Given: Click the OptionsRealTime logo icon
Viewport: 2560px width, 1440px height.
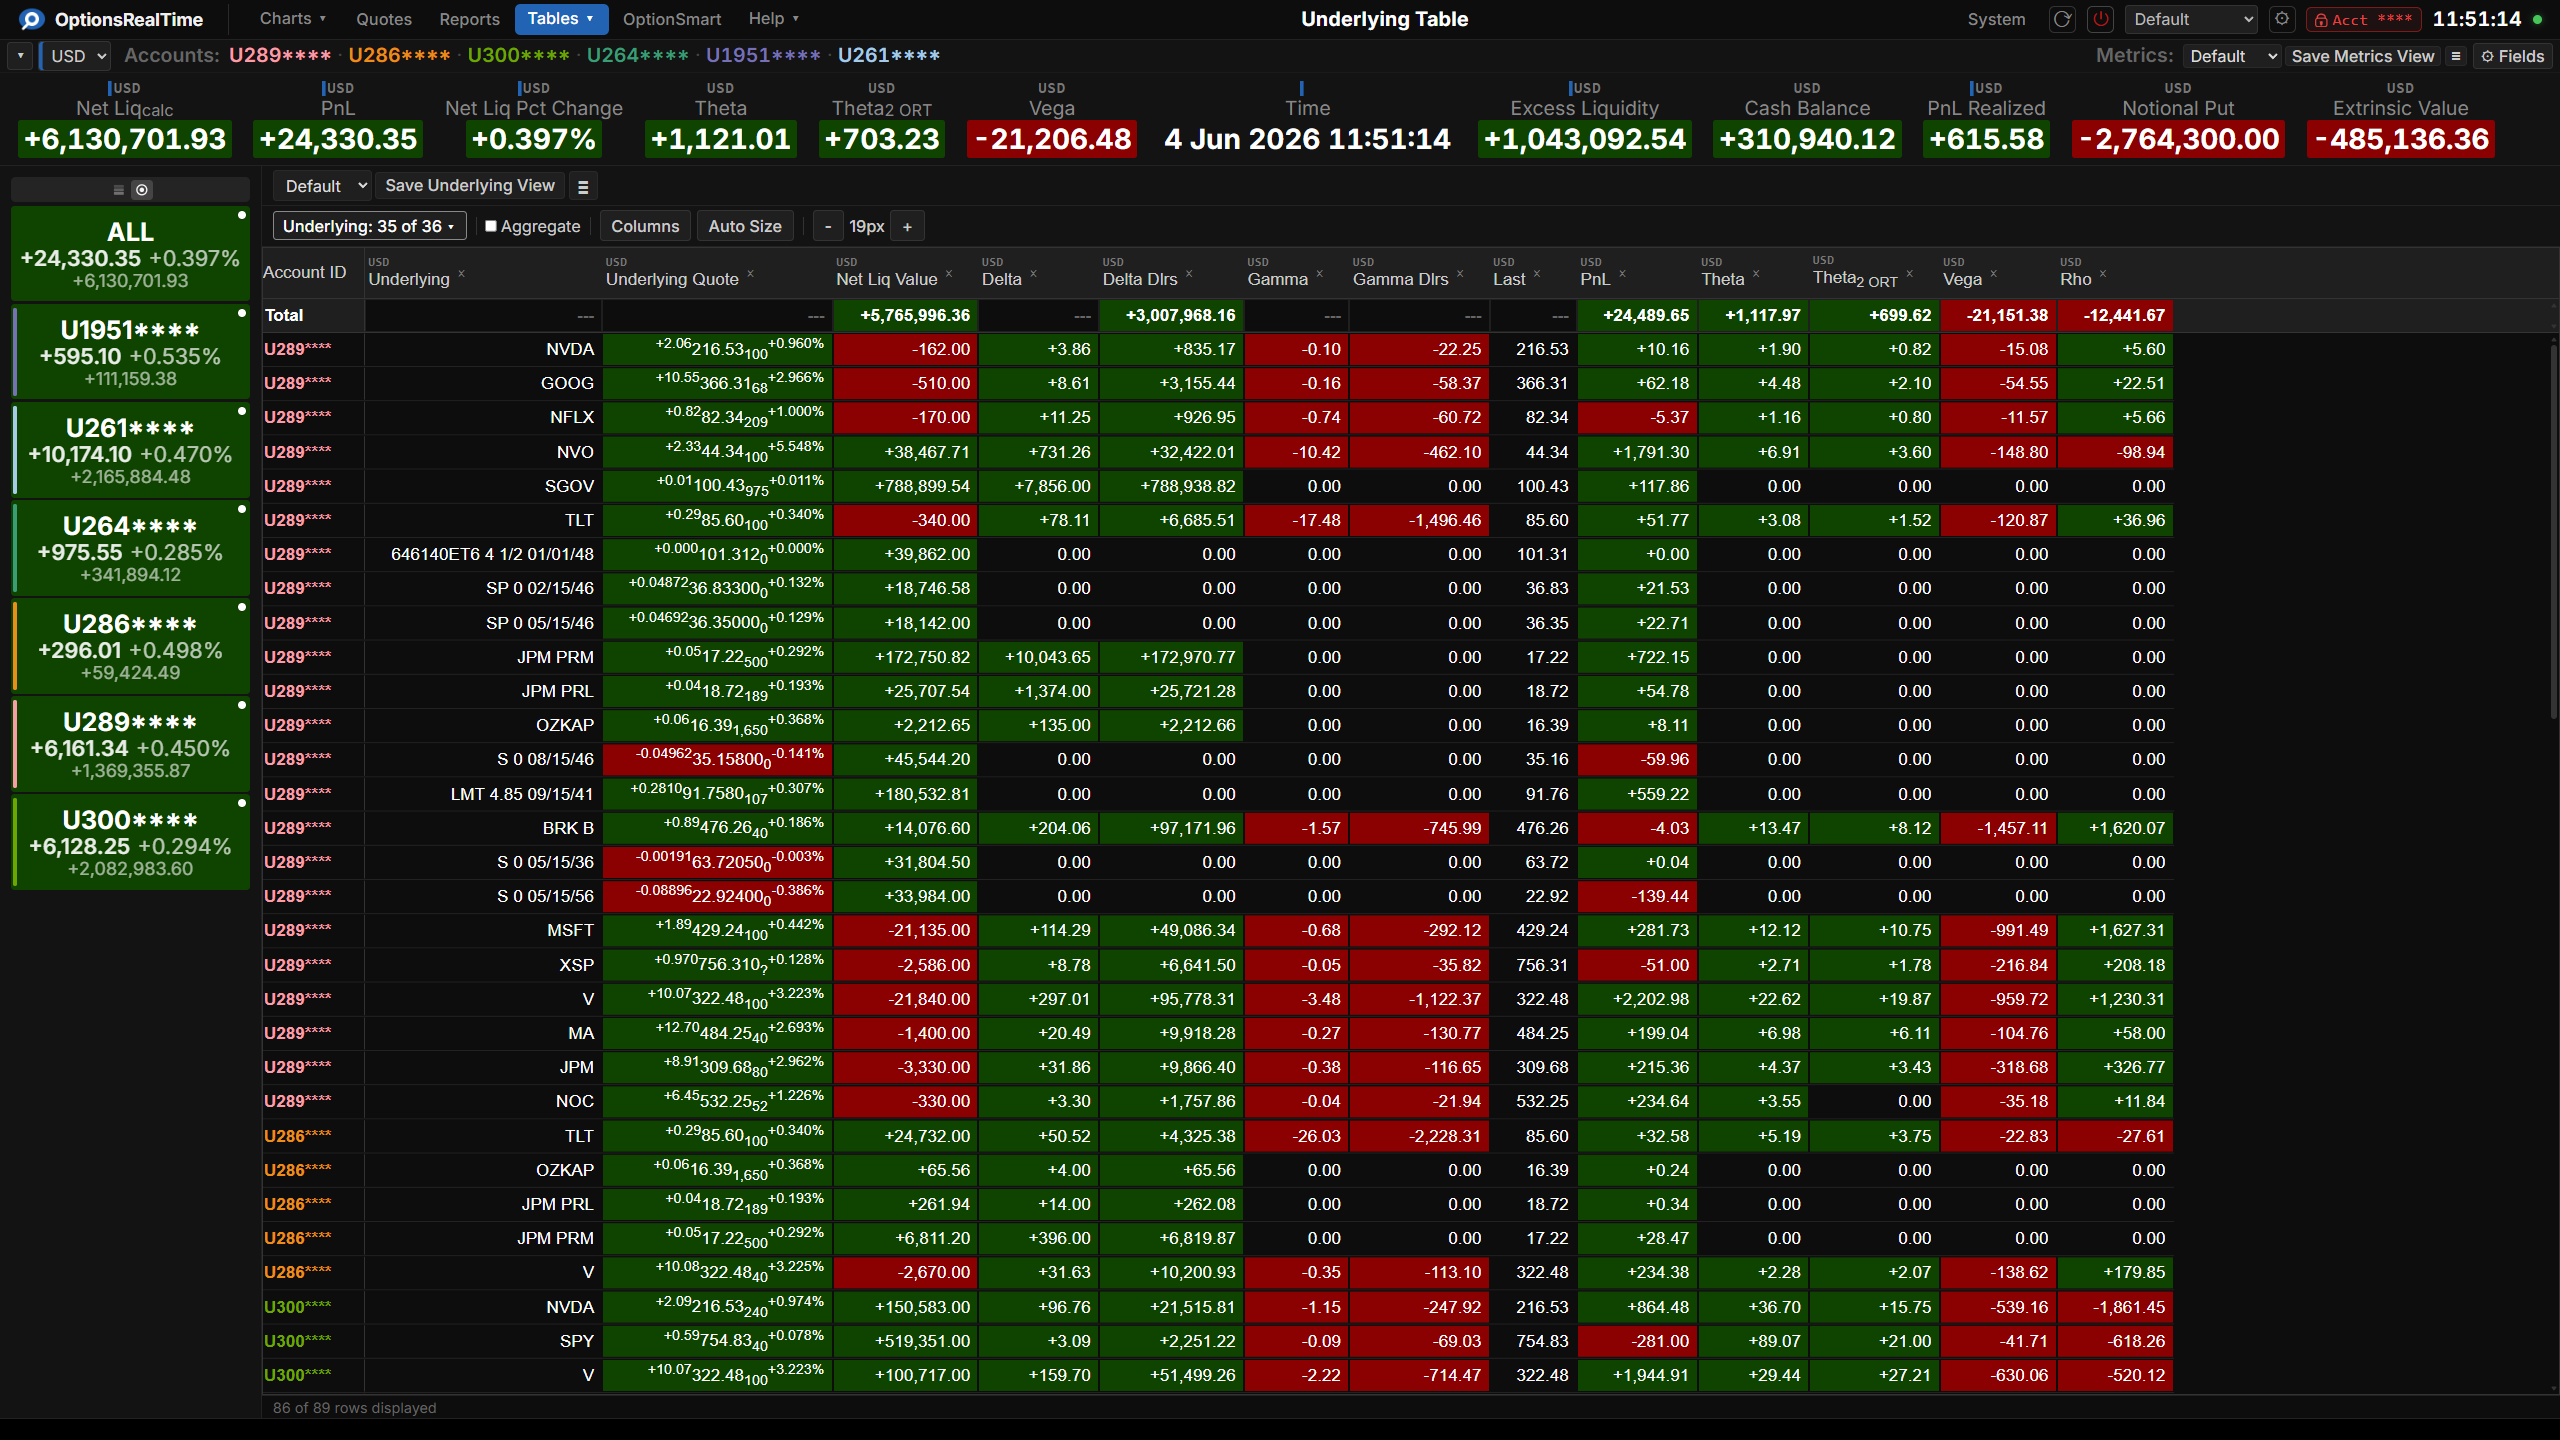Looking at the screenshot, I should (x=31, y=19).
